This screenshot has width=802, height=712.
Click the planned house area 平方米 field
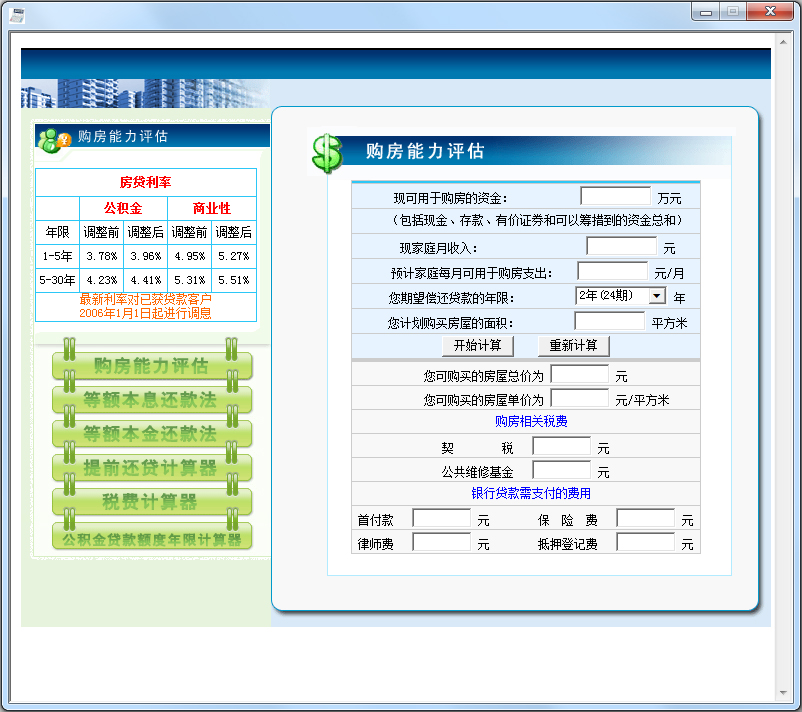coord(610,321)
